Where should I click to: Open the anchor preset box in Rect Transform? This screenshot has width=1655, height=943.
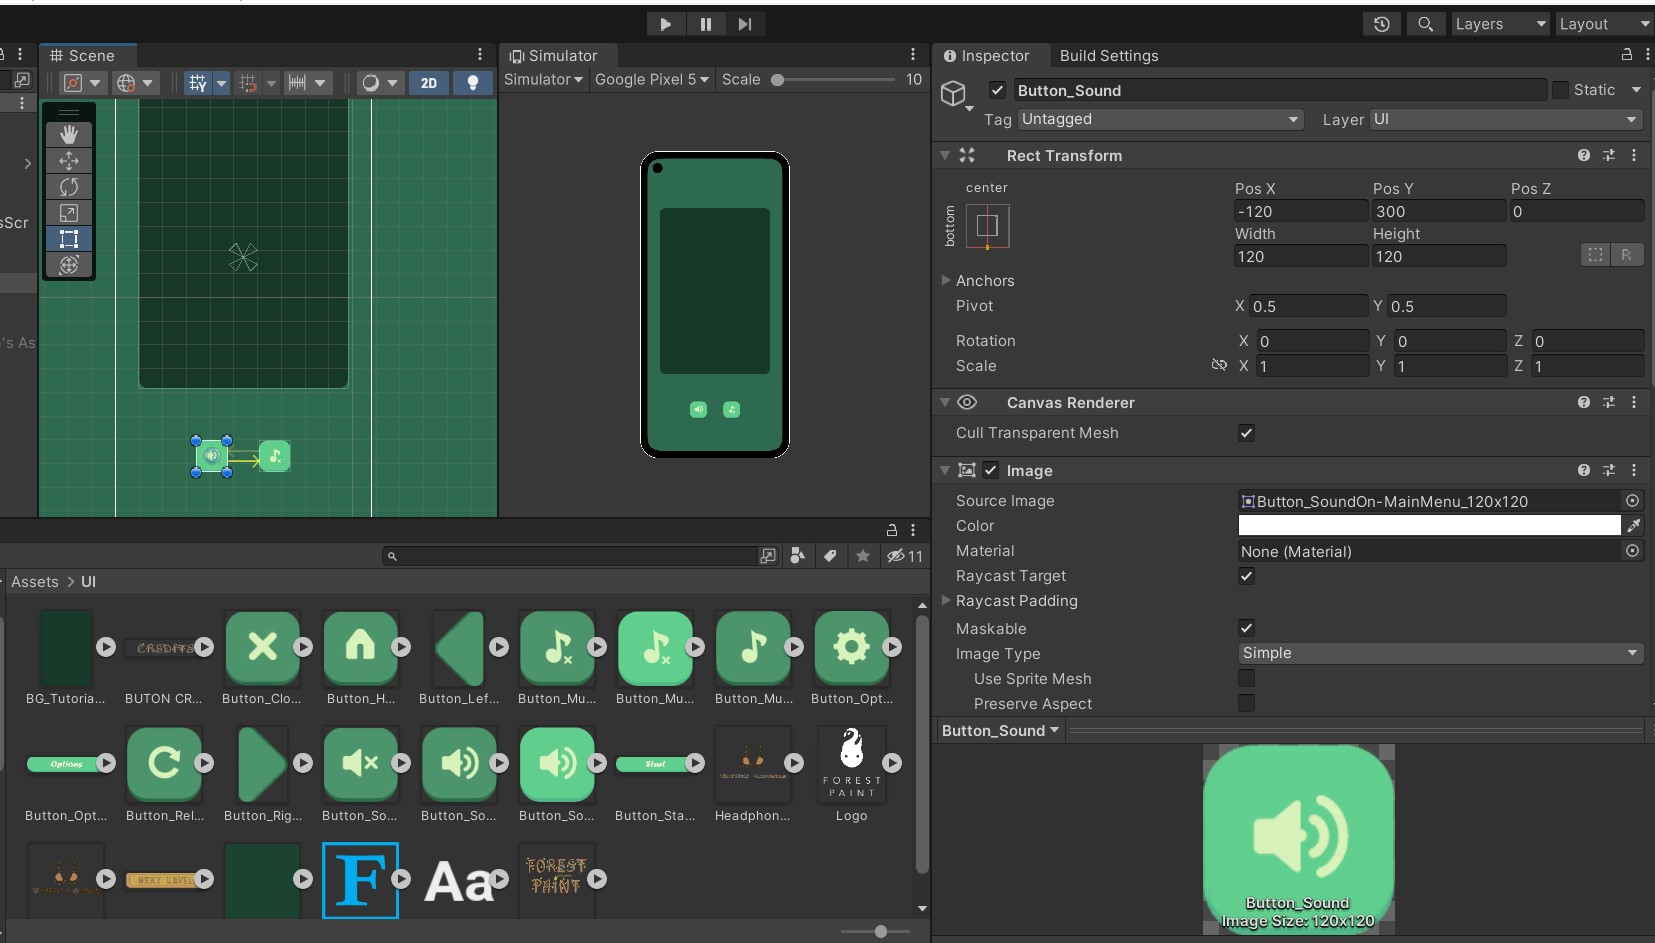pos(987,226)
